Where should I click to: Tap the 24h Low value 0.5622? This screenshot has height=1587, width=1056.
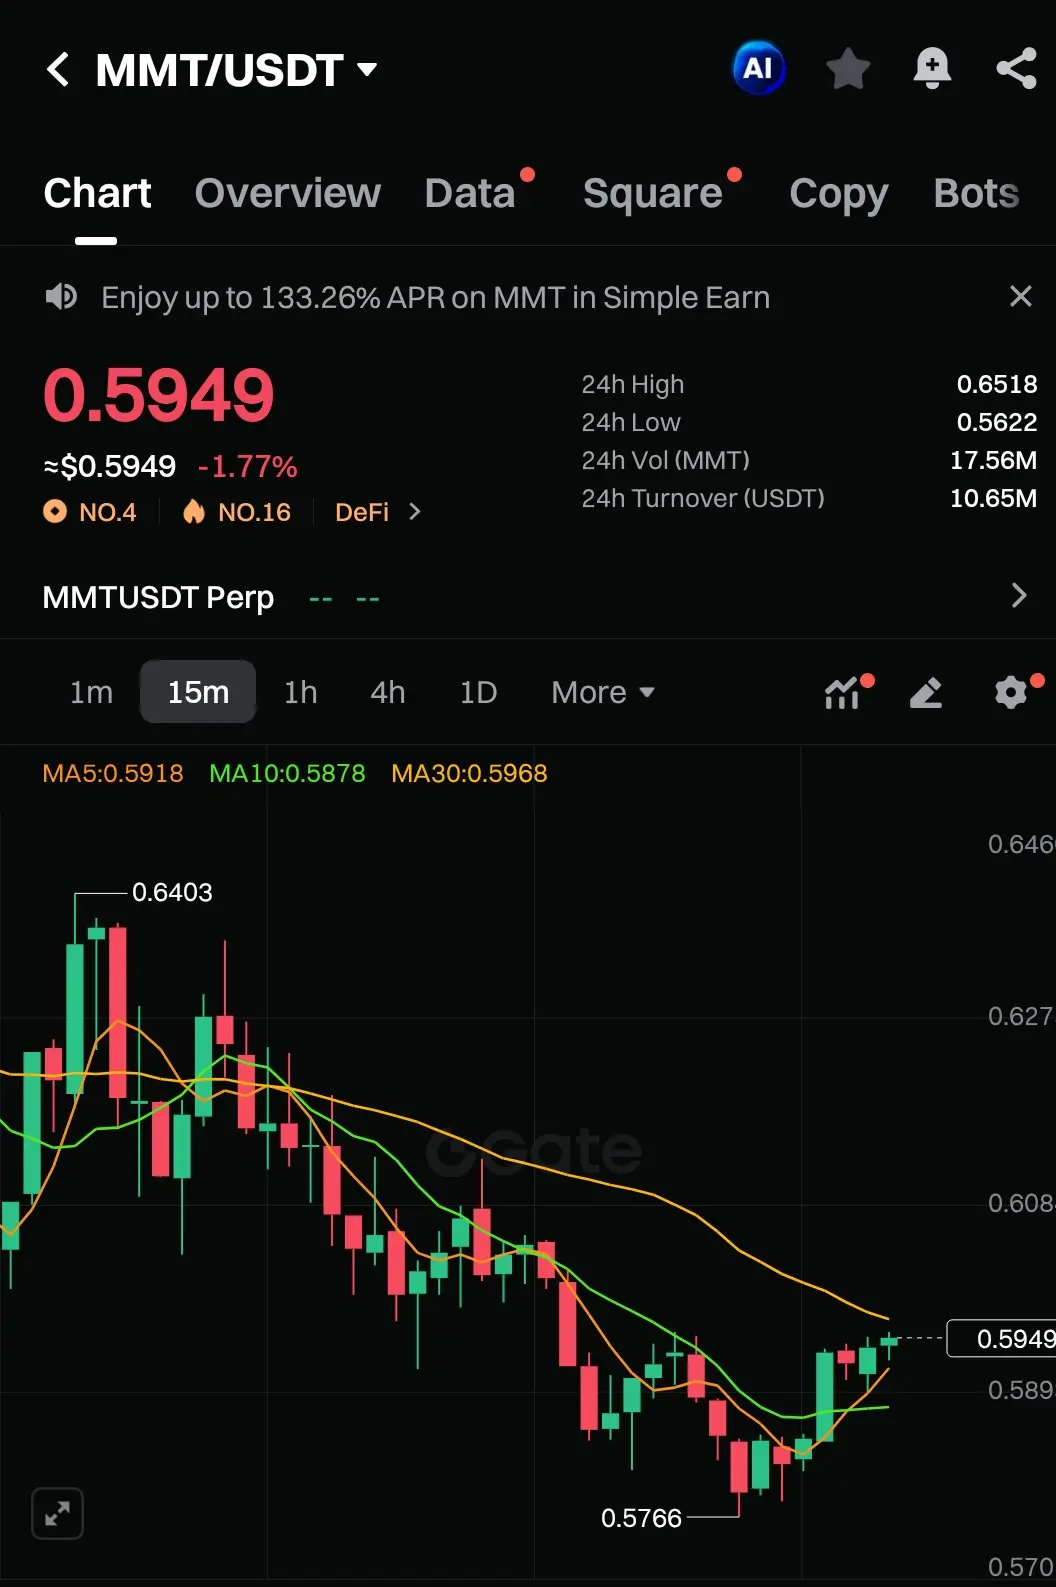tap(996, 422)
